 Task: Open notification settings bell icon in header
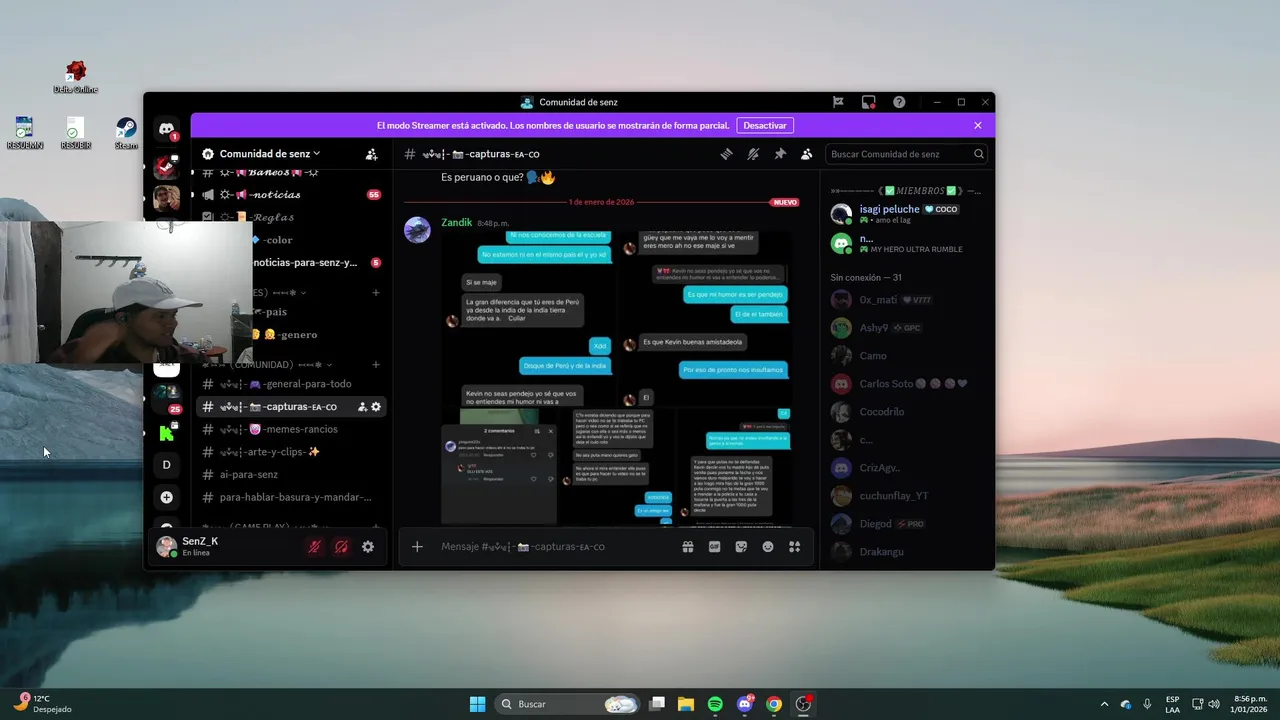tap(753, 154)
